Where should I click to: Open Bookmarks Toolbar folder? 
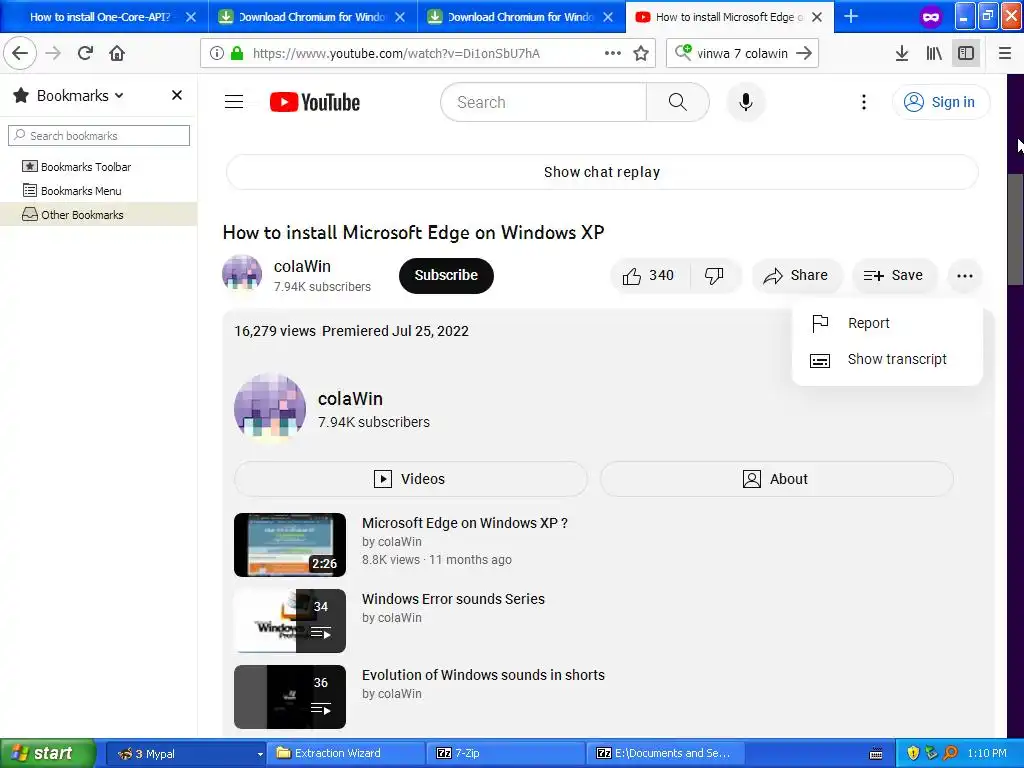86,167
